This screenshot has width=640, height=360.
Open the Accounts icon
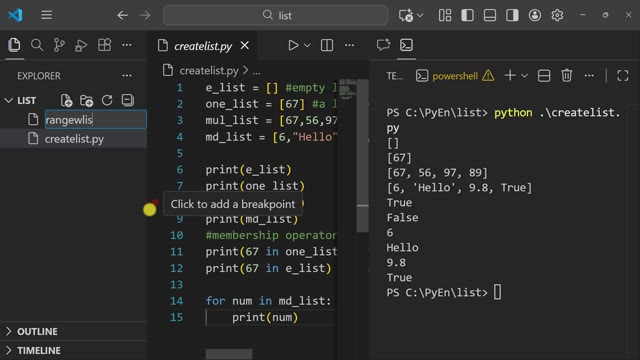coord(535,16)
